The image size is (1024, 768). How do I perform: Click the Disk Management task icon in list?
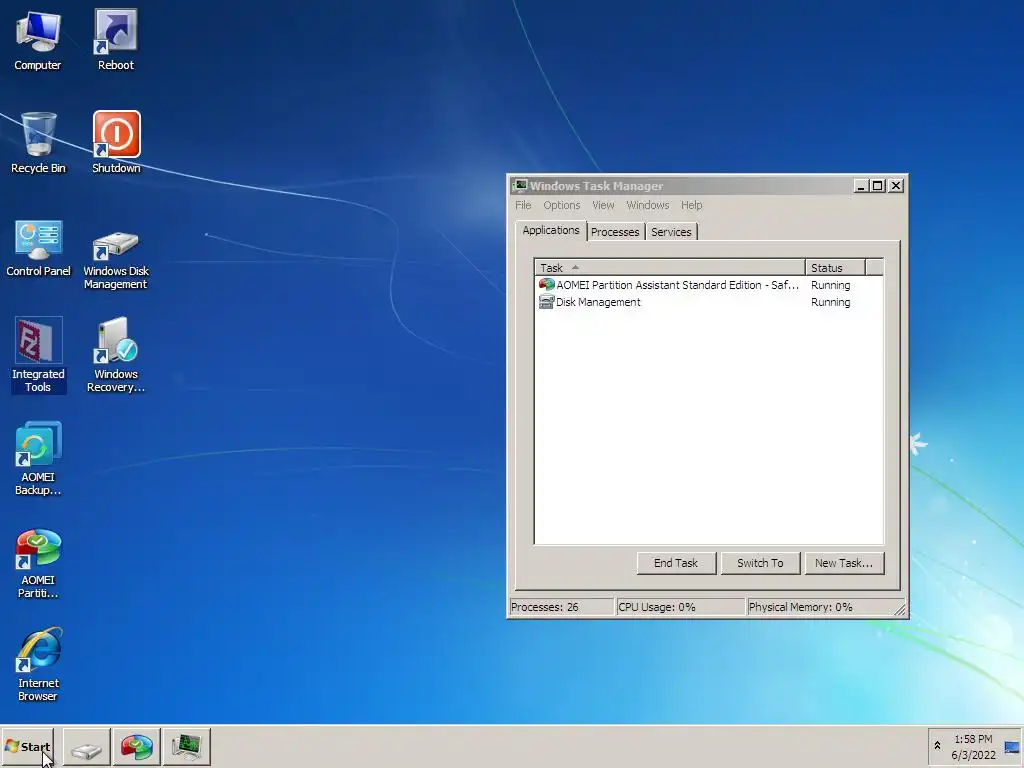(546, 302)
